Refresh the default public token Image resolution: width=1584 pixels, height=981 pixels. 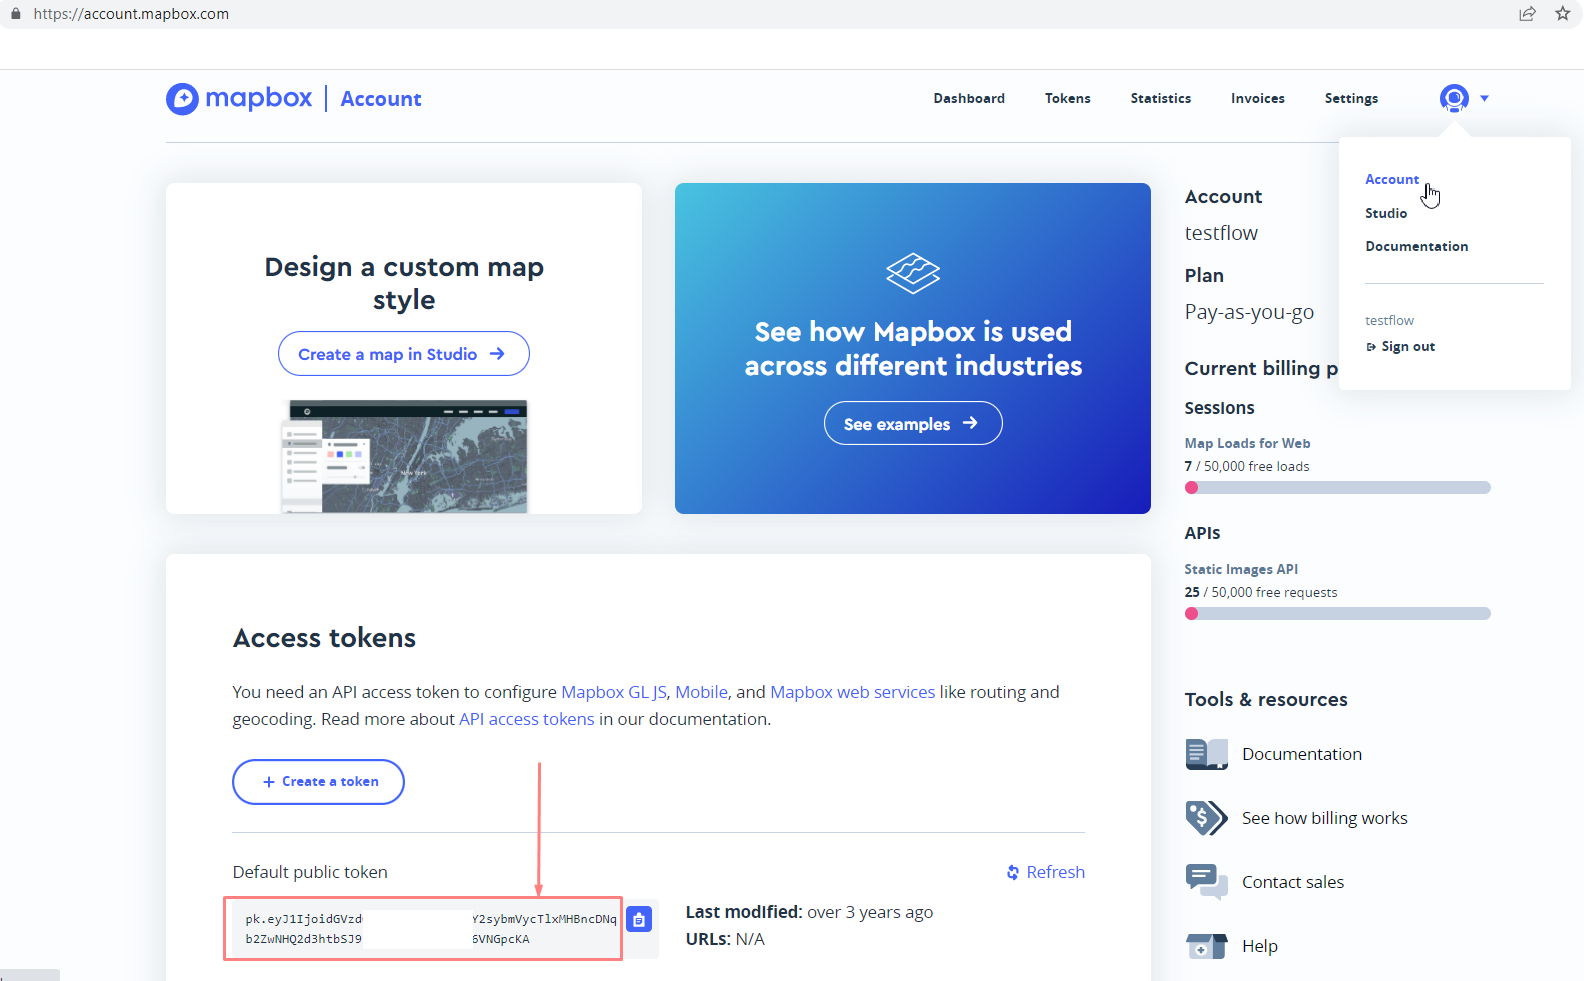[1045, 872]
